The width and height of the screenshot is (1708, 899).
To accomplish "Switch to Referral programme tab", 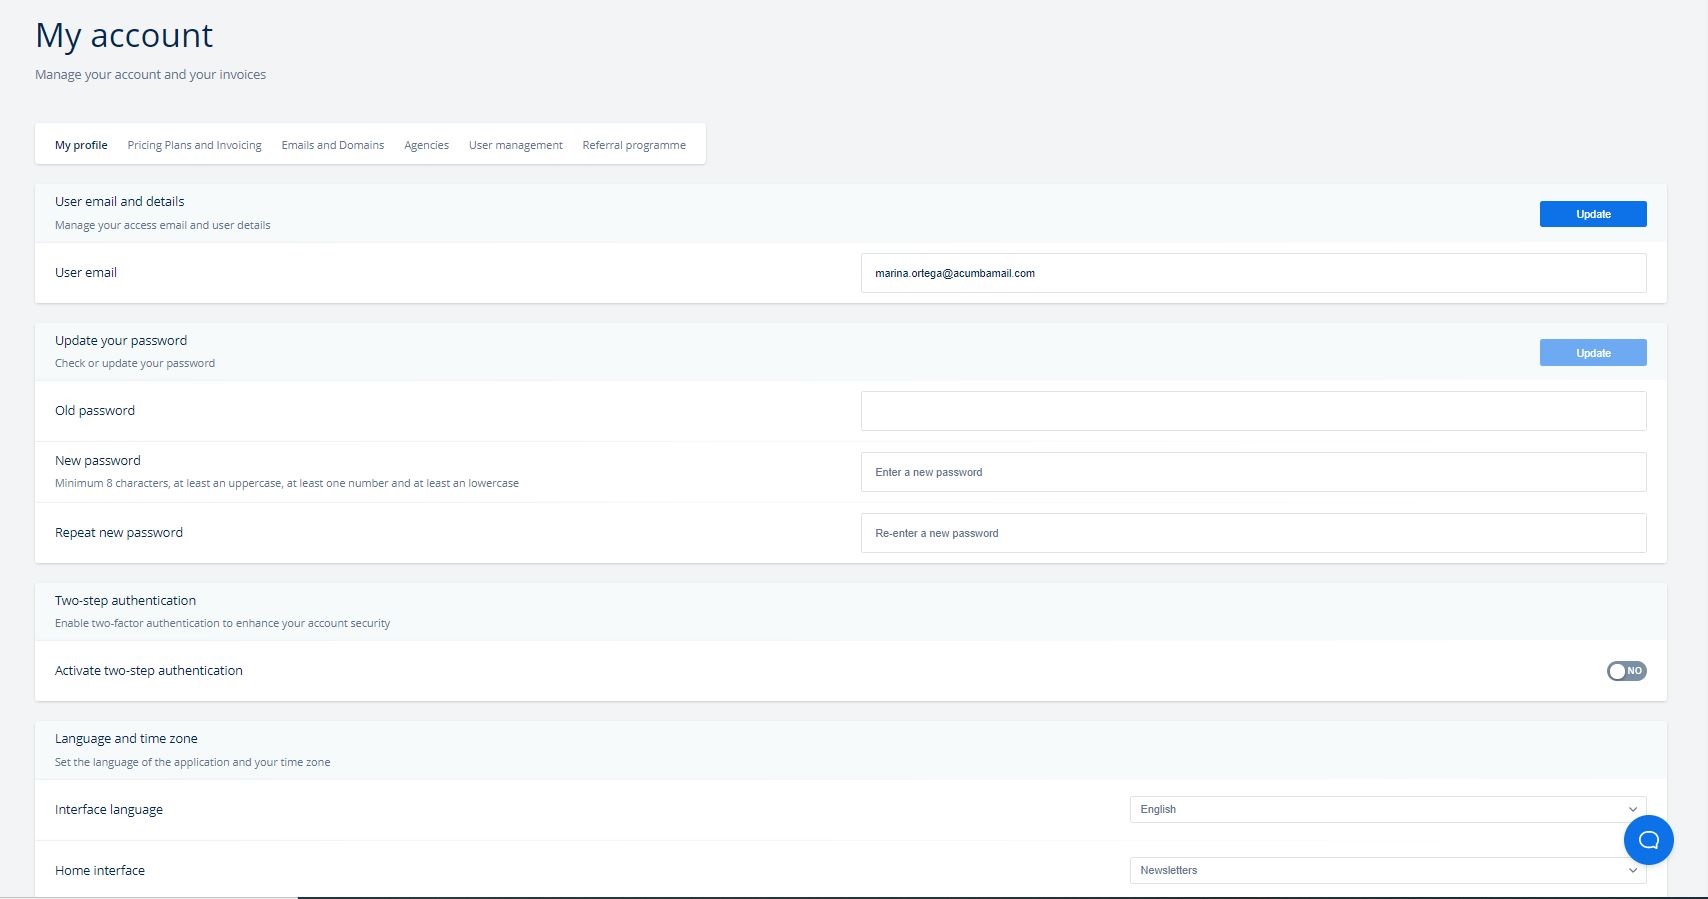I will tap(634, 145).
